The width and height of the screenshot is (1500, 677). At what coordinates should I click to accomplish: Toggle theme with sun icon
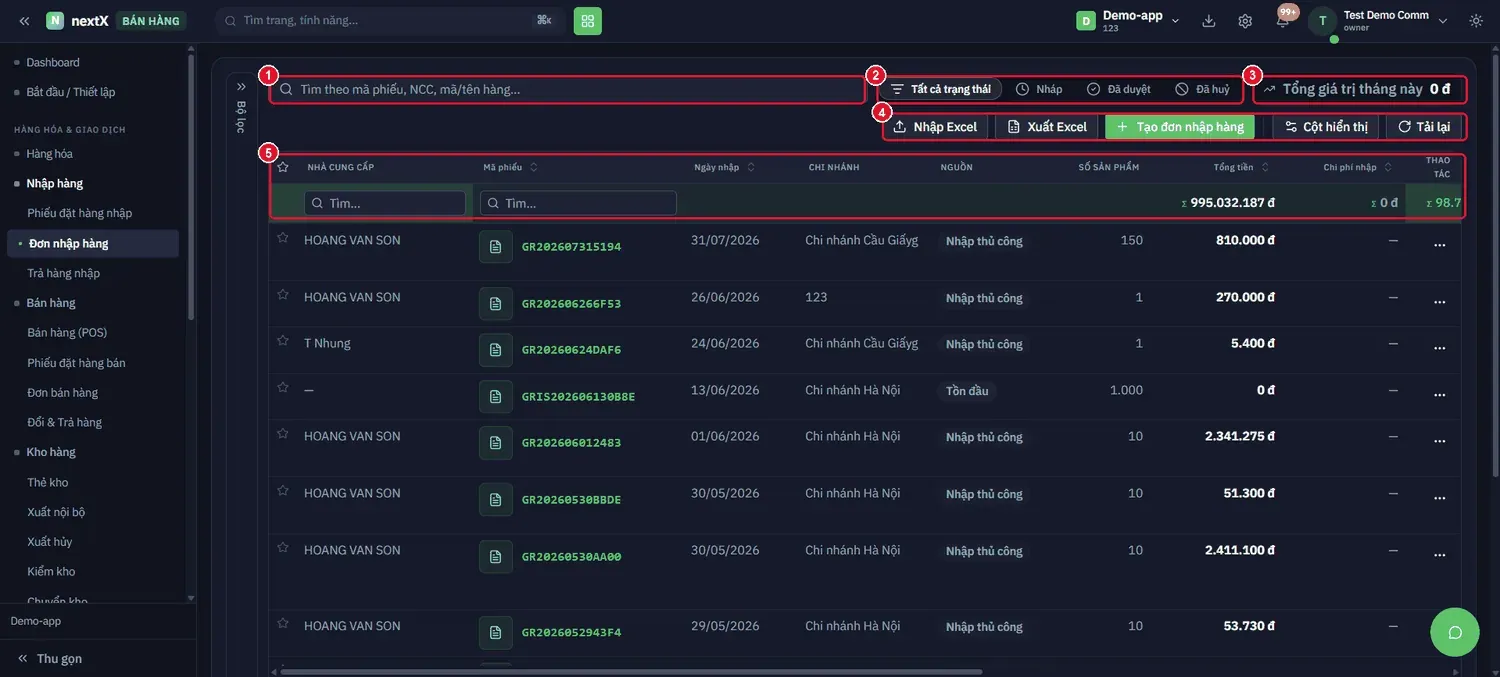click(1476, 21)
